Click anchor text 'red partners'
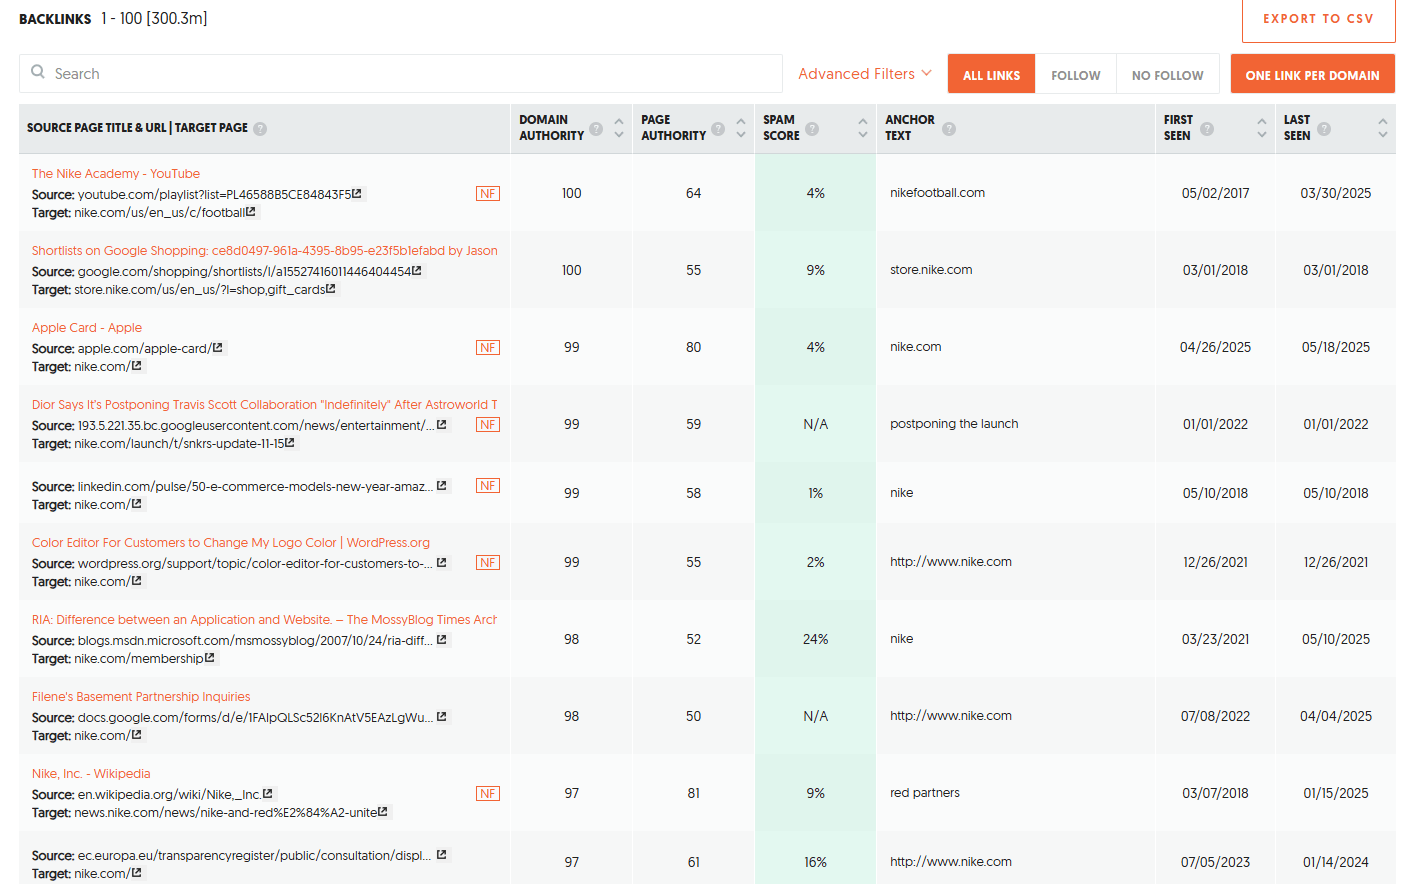 coord(925,793)
